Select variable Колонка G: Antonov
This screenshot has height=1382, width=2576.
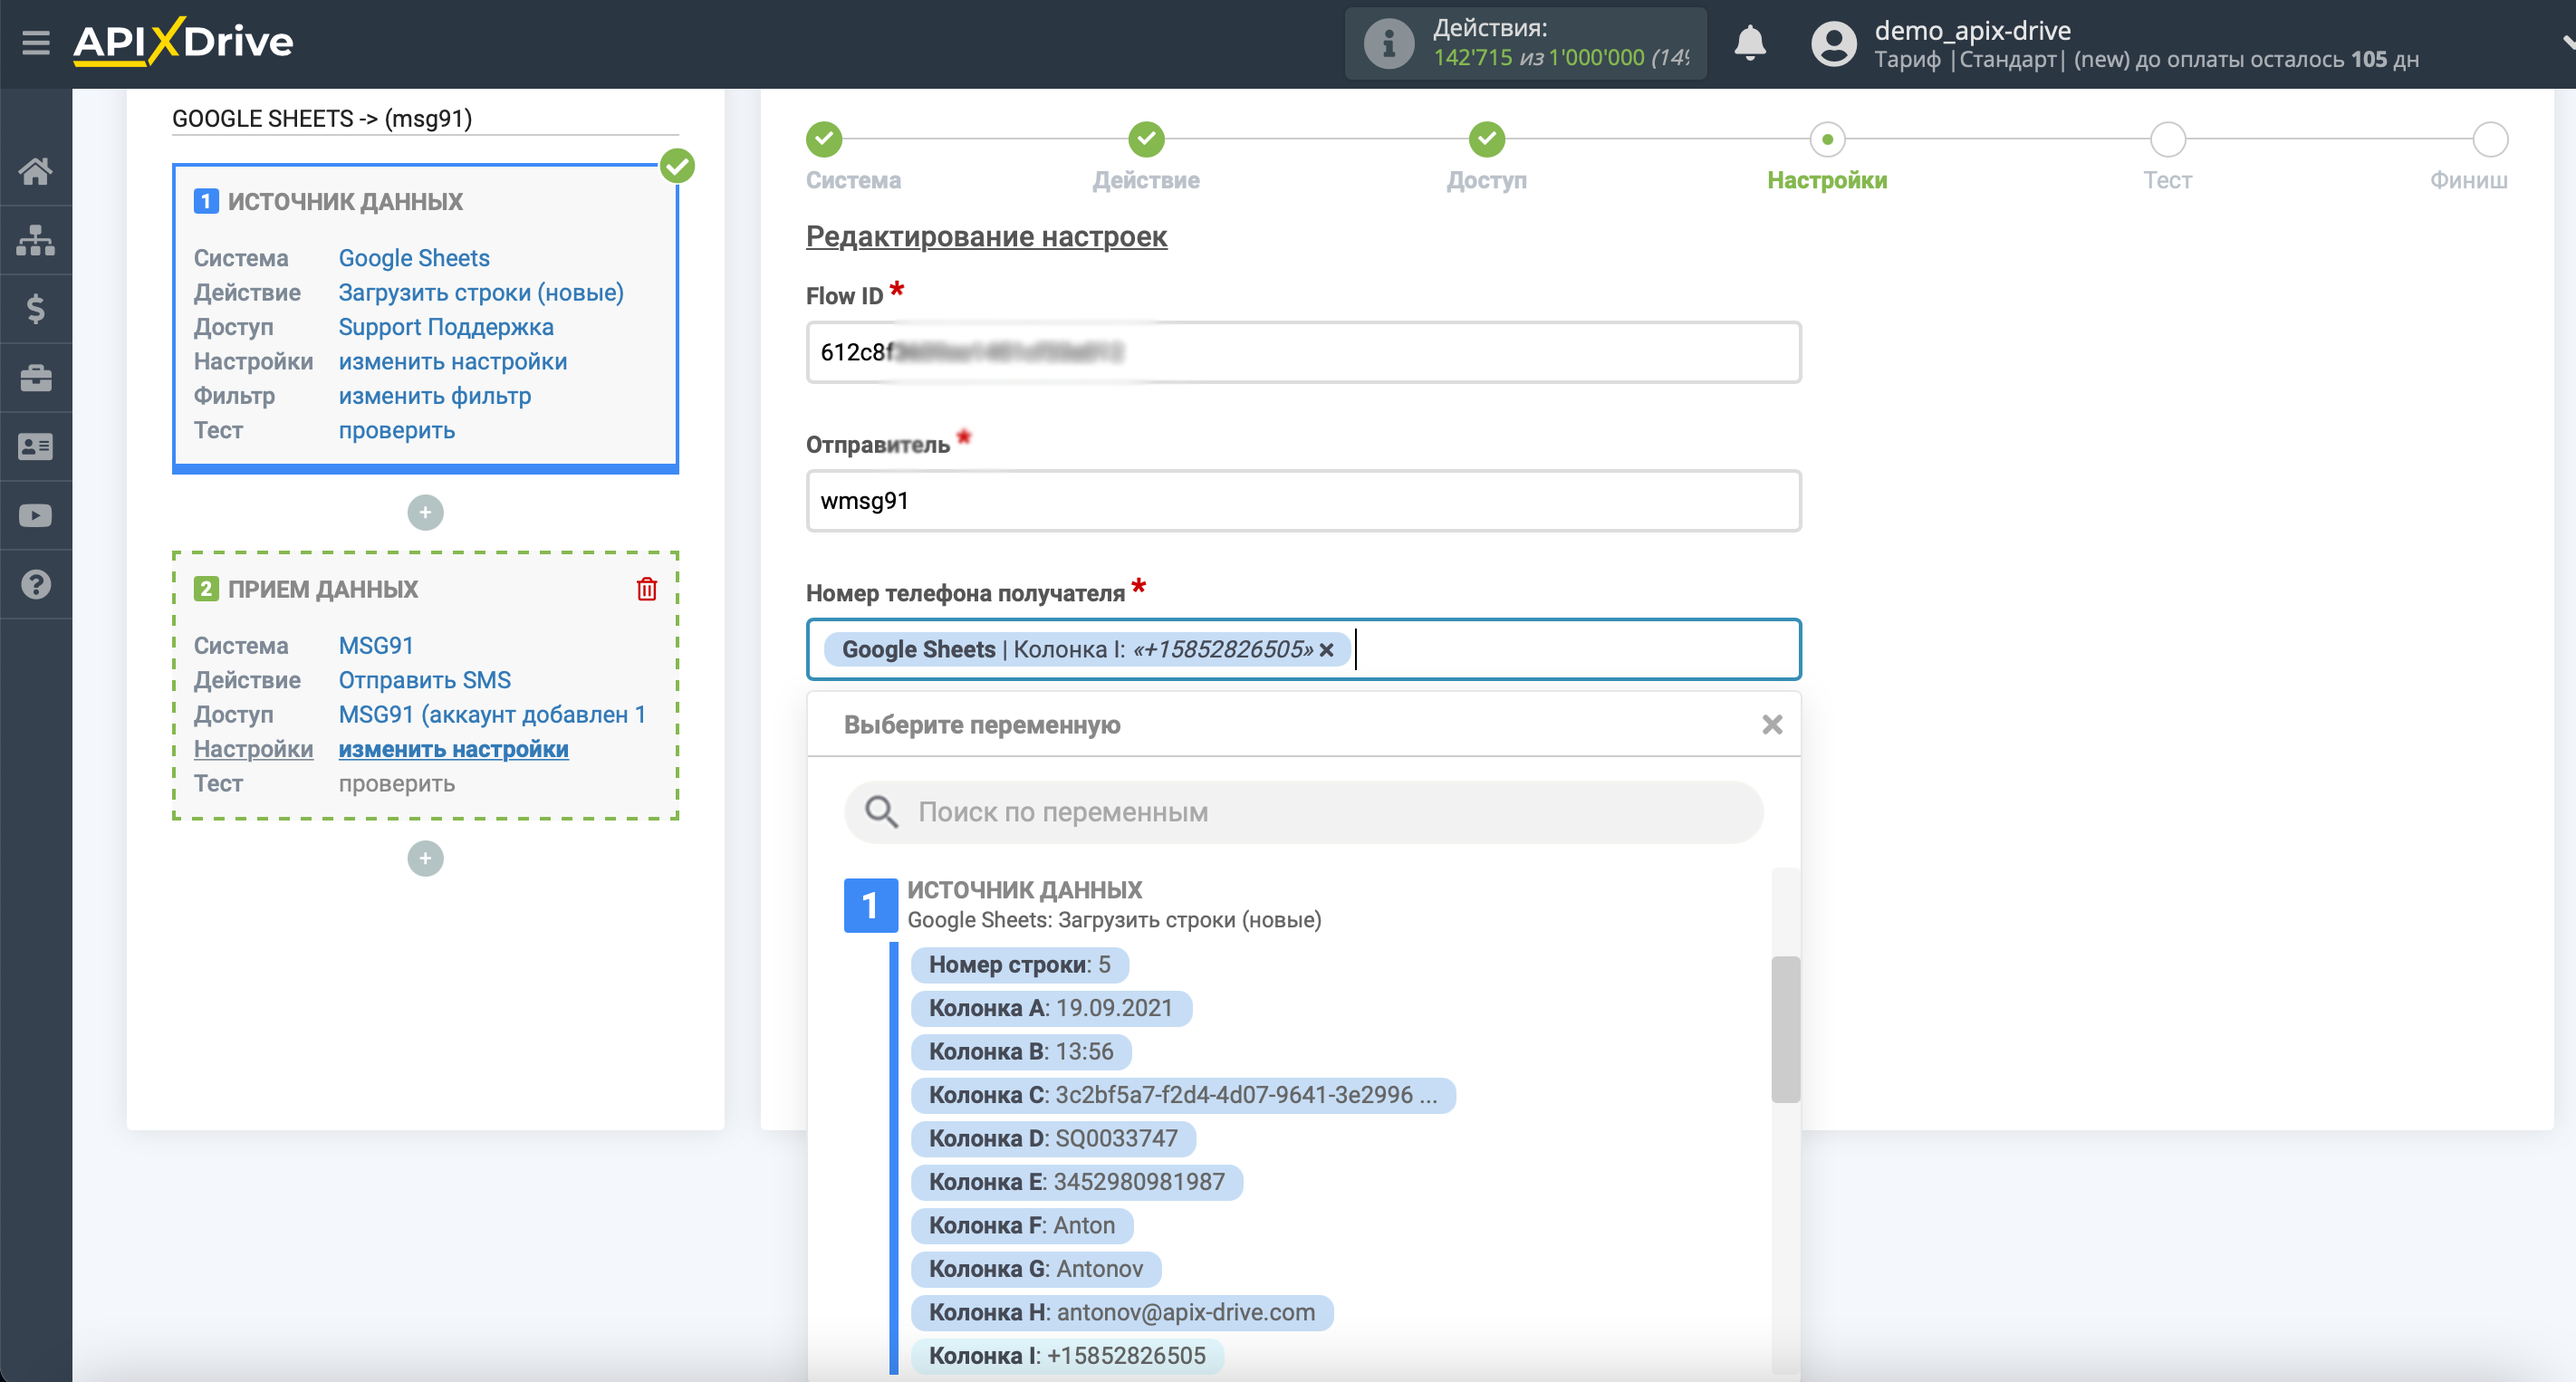click(x=1036, y=1269)
